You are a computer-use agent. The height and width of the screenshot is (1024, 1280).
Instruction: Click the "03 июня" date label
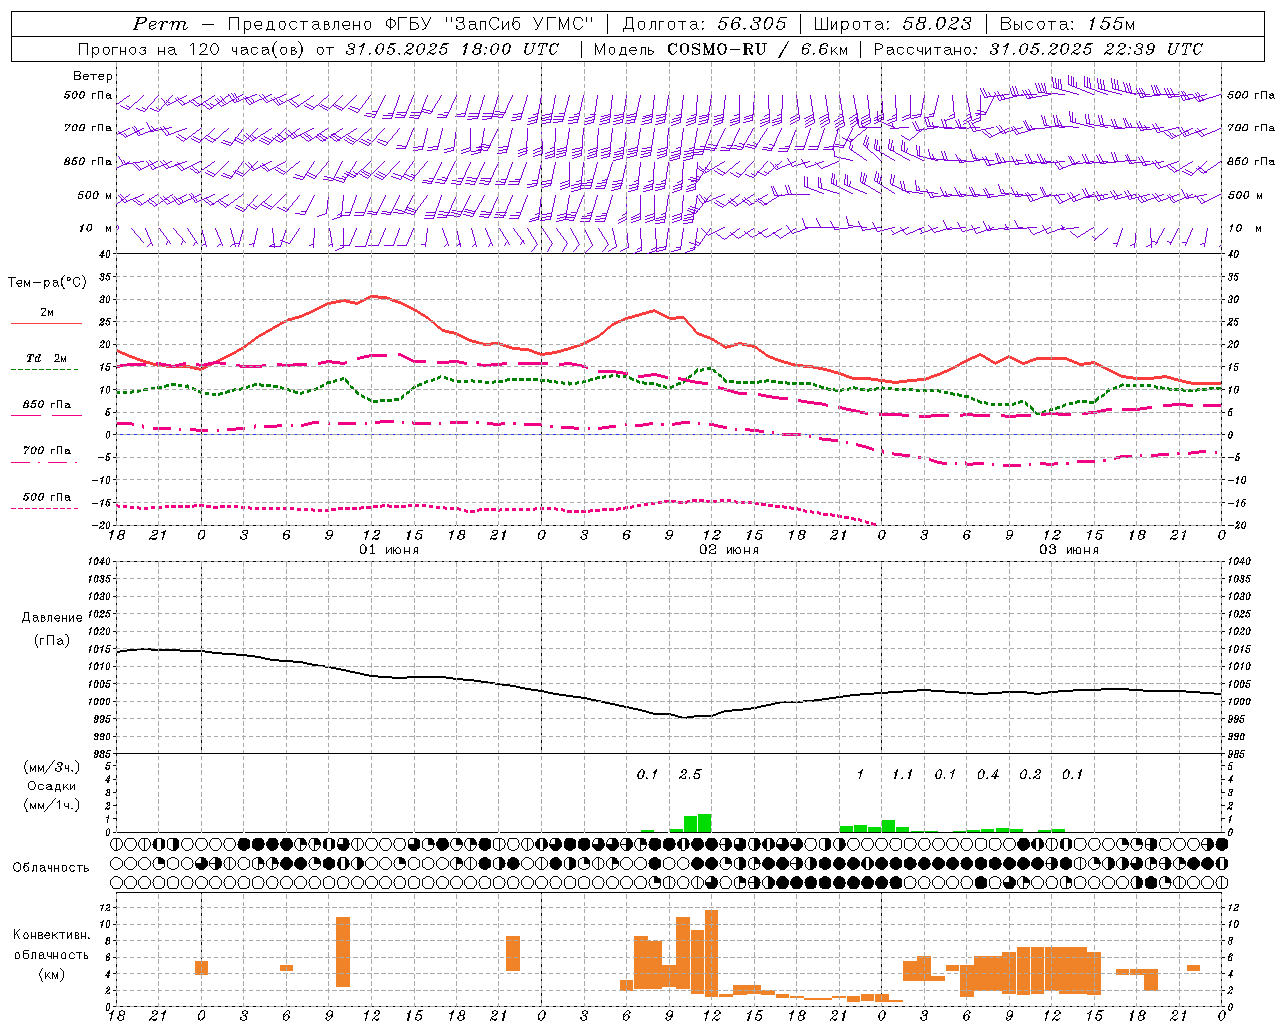point(1069,550)
